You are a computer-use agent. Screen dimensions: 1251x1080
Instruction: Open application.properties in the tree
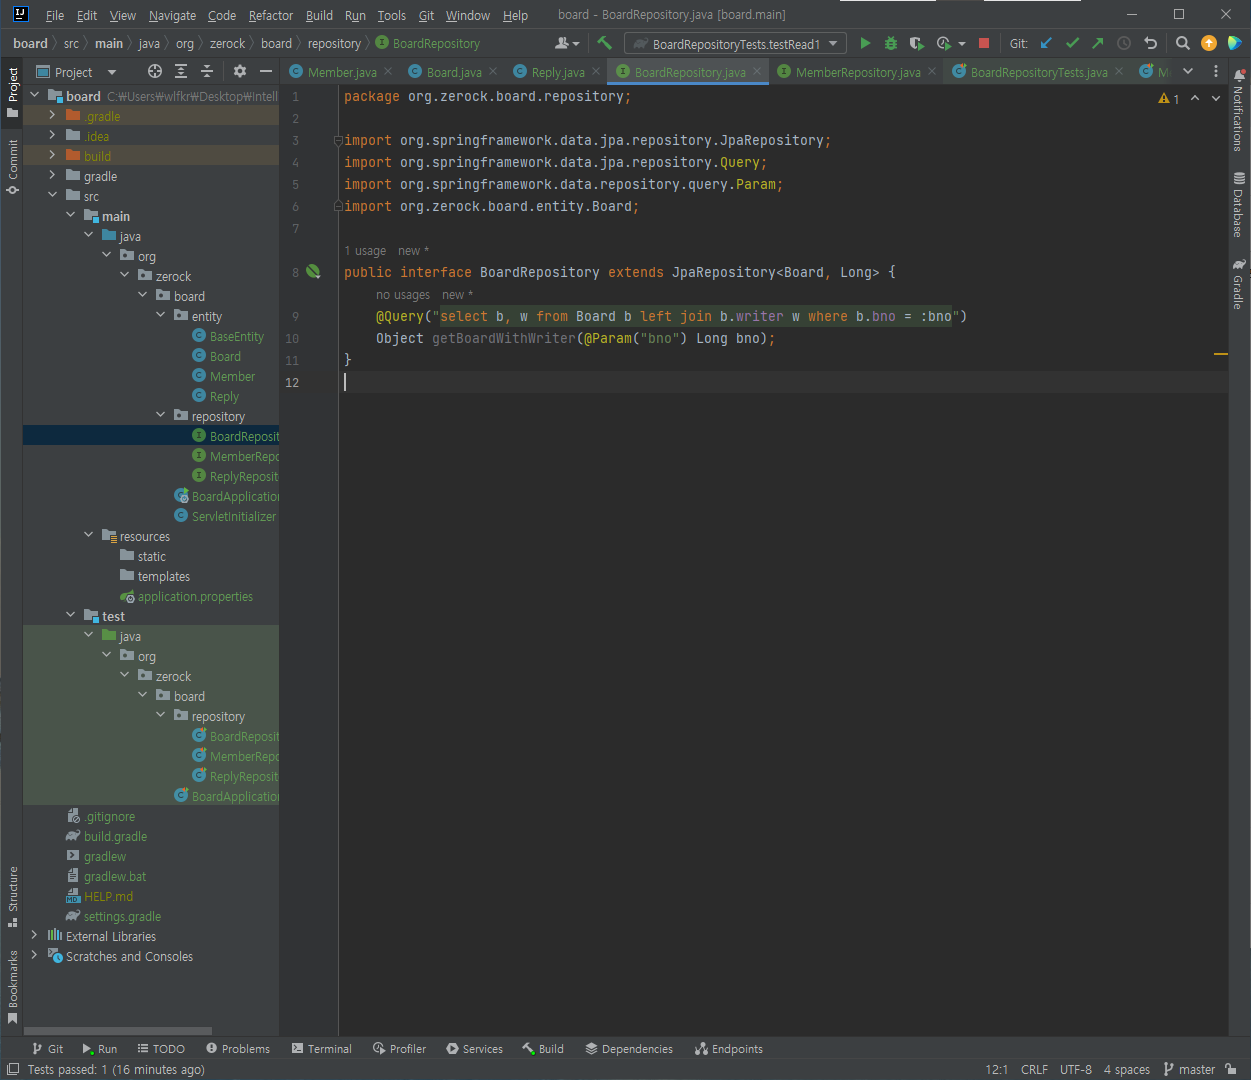(x=195, y=596)
